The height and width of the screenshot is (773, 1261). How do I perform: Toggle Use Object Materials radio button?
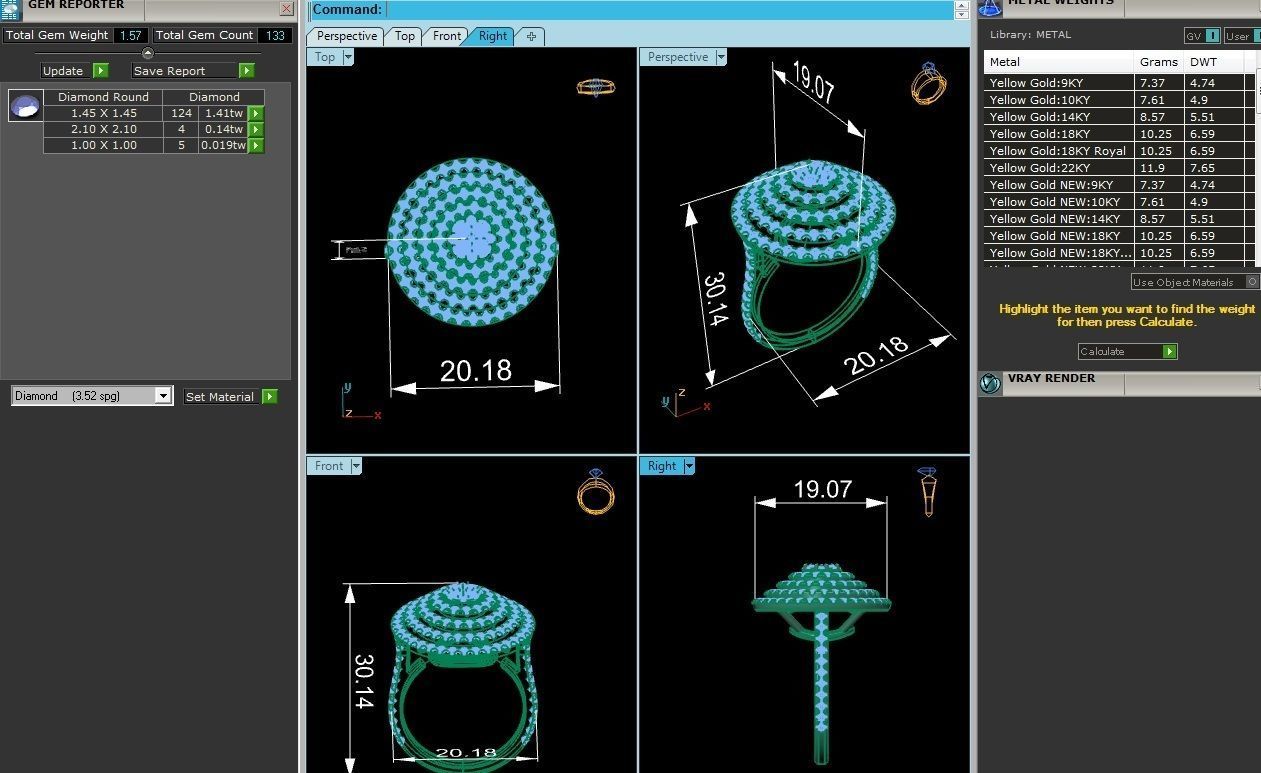tap(1252, 282)
